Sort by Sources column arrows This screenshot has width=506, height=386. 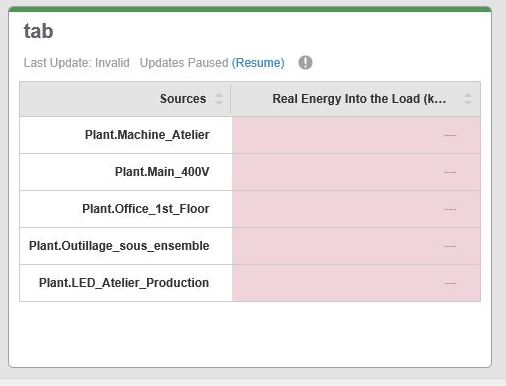219,99
